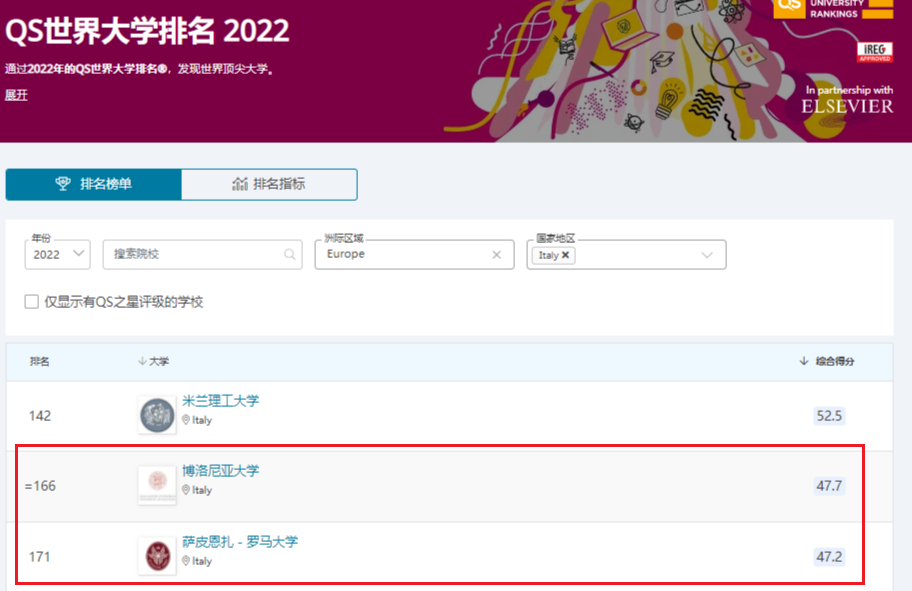The image size is (912, 591).
Task: Click the chart icon in 排名指标 tab
Action: 240,184
